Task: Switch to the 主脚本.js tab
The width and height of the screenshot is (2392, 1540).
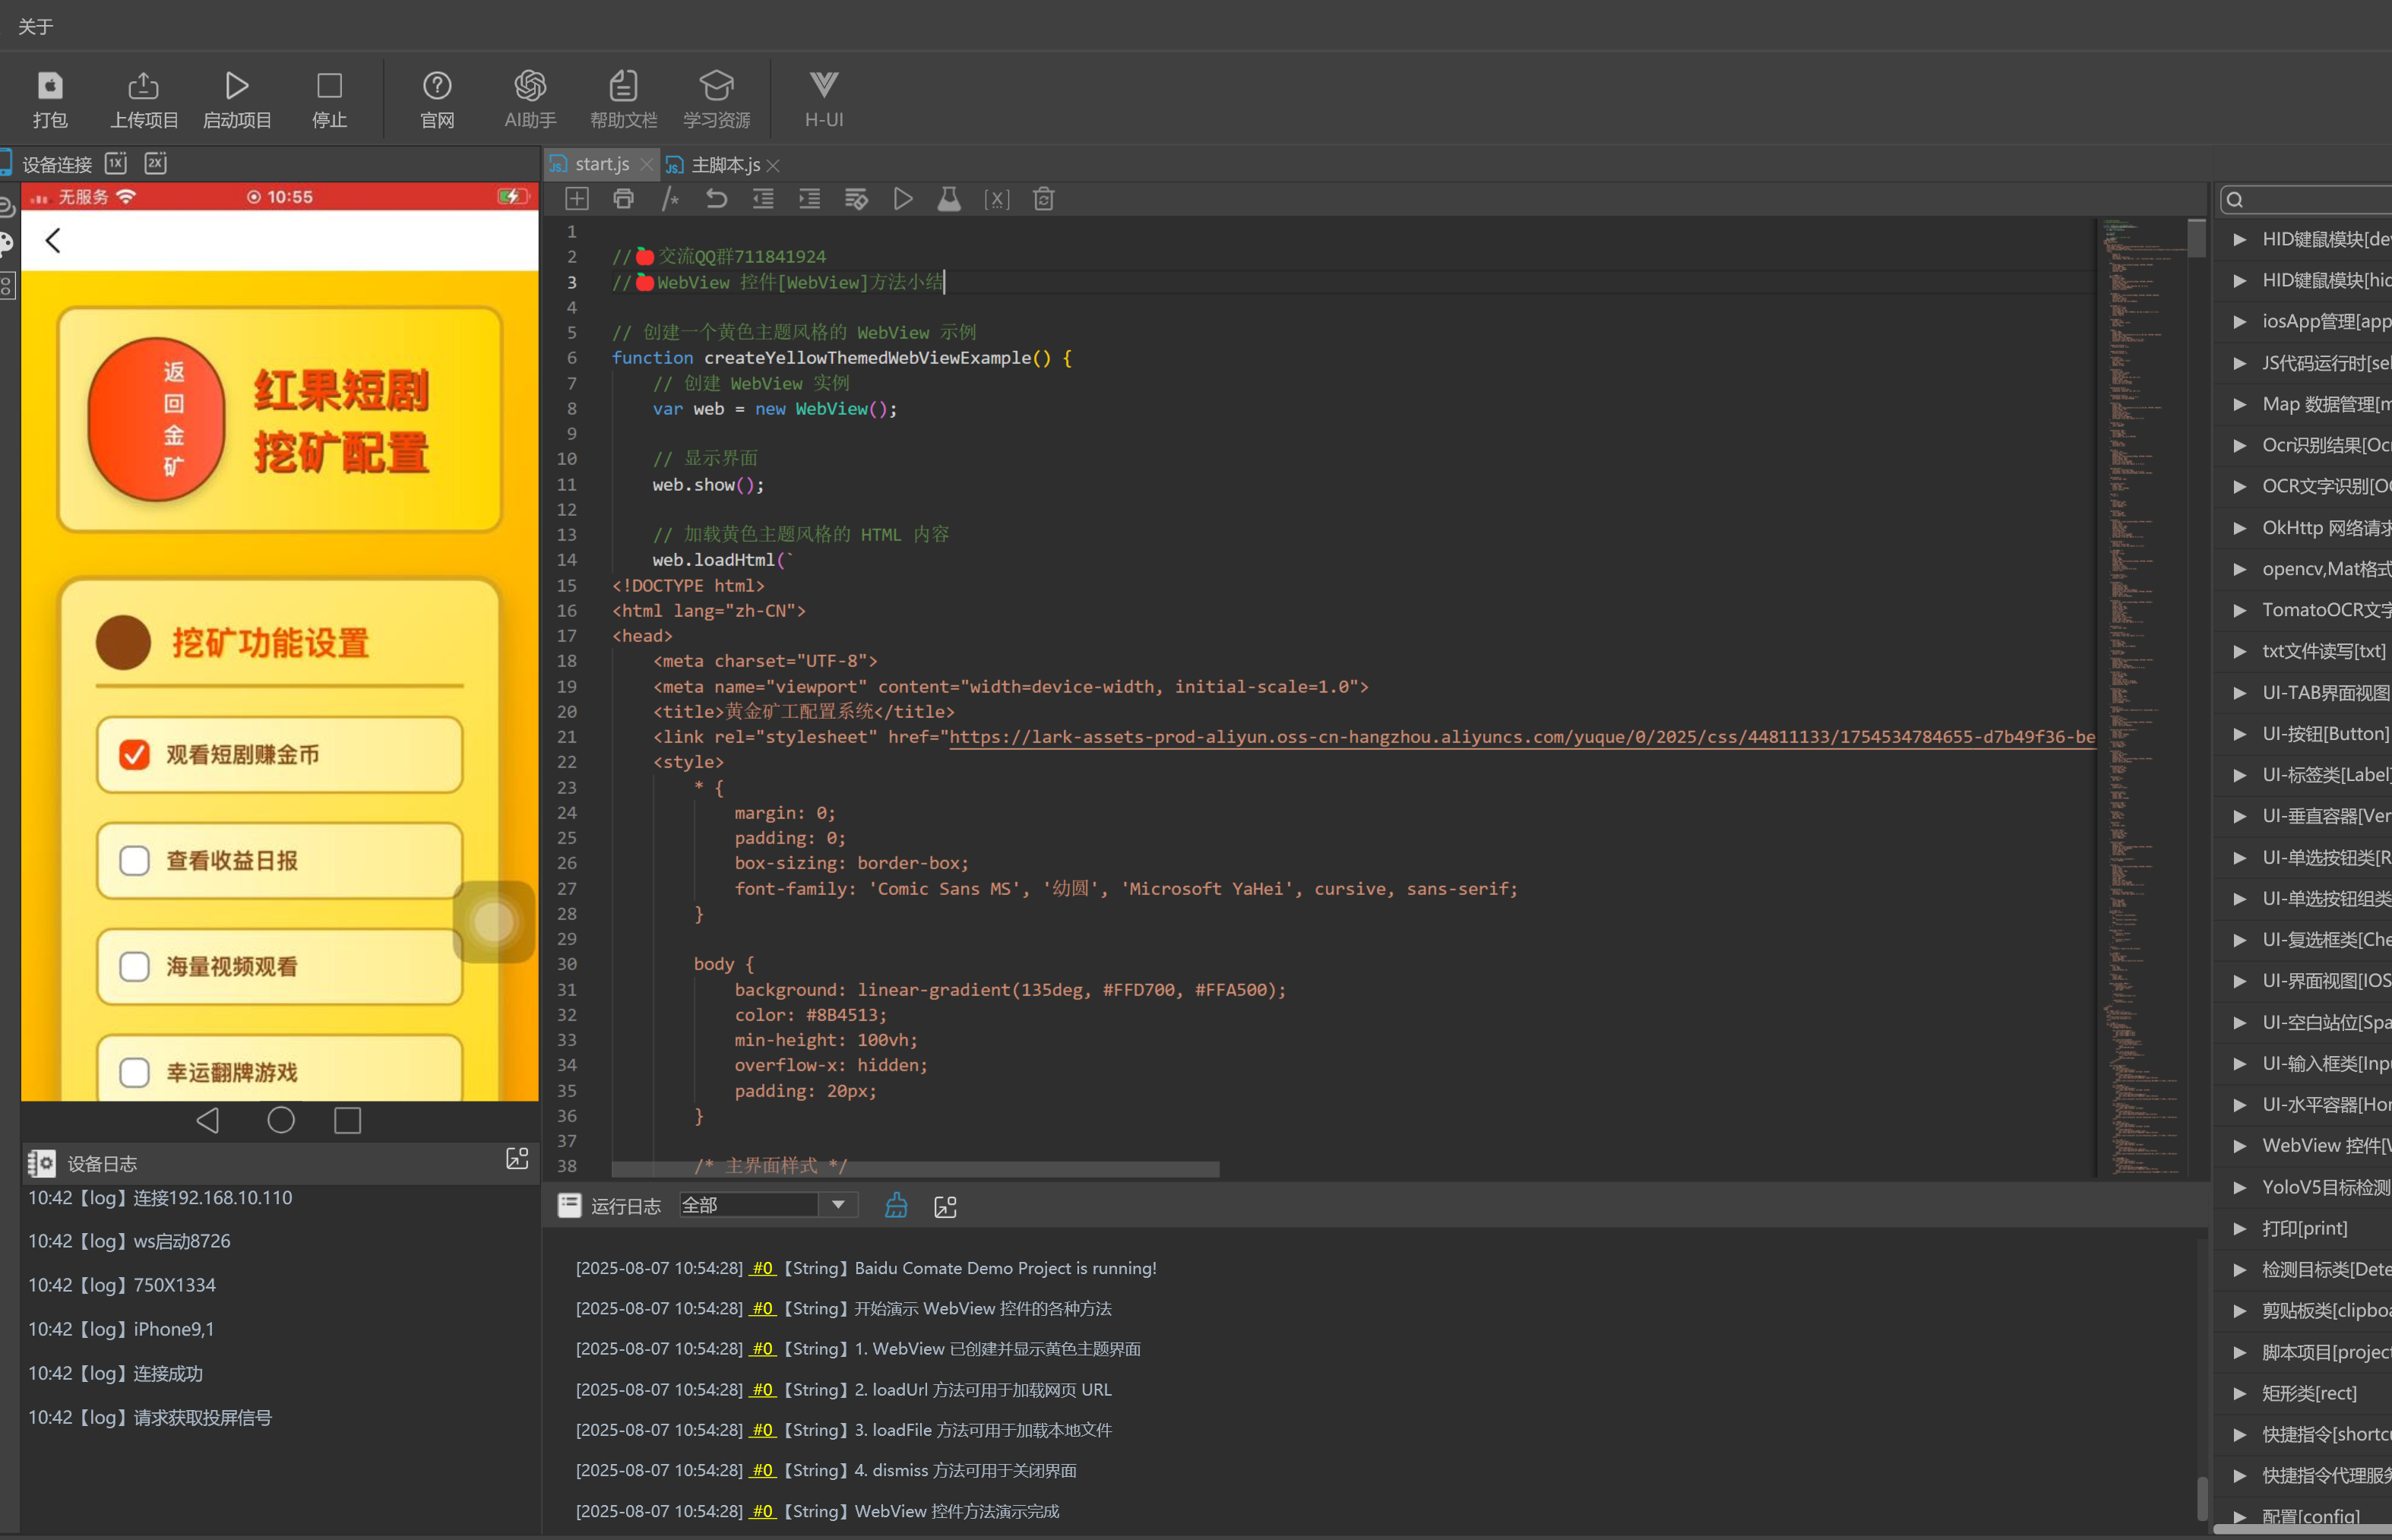Action: 726,164
